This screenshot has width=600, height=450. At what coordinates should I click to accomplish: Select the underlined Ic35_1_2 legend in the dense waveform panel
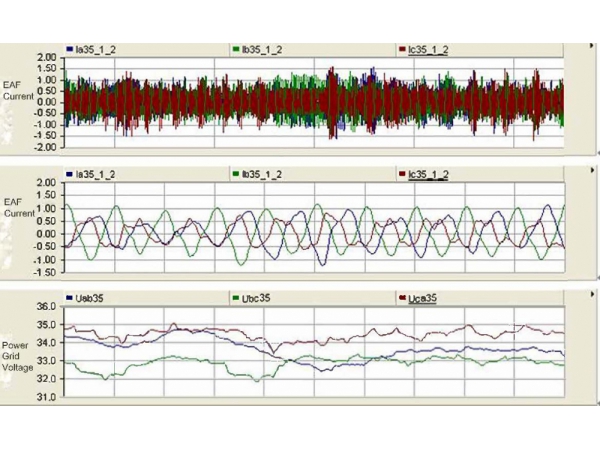[427, 48]
